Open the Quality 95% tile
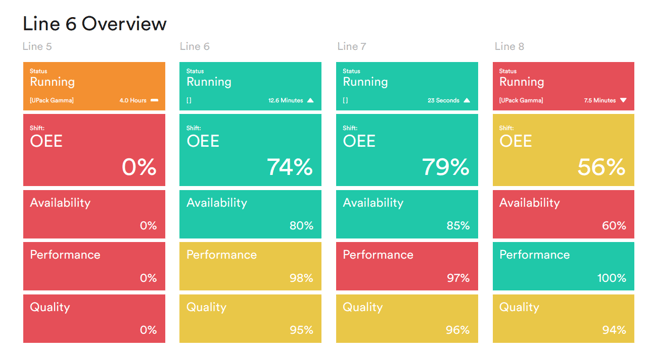The height and width of the screenshot is (360, 650). pyautogui.click(x=250, y=319)
